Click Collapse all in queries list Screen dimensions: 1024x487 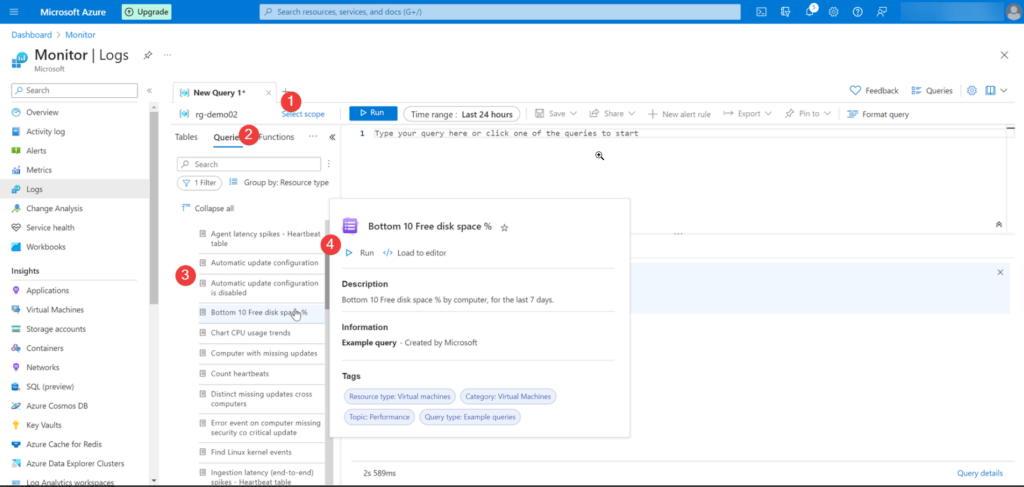point(208,208)
